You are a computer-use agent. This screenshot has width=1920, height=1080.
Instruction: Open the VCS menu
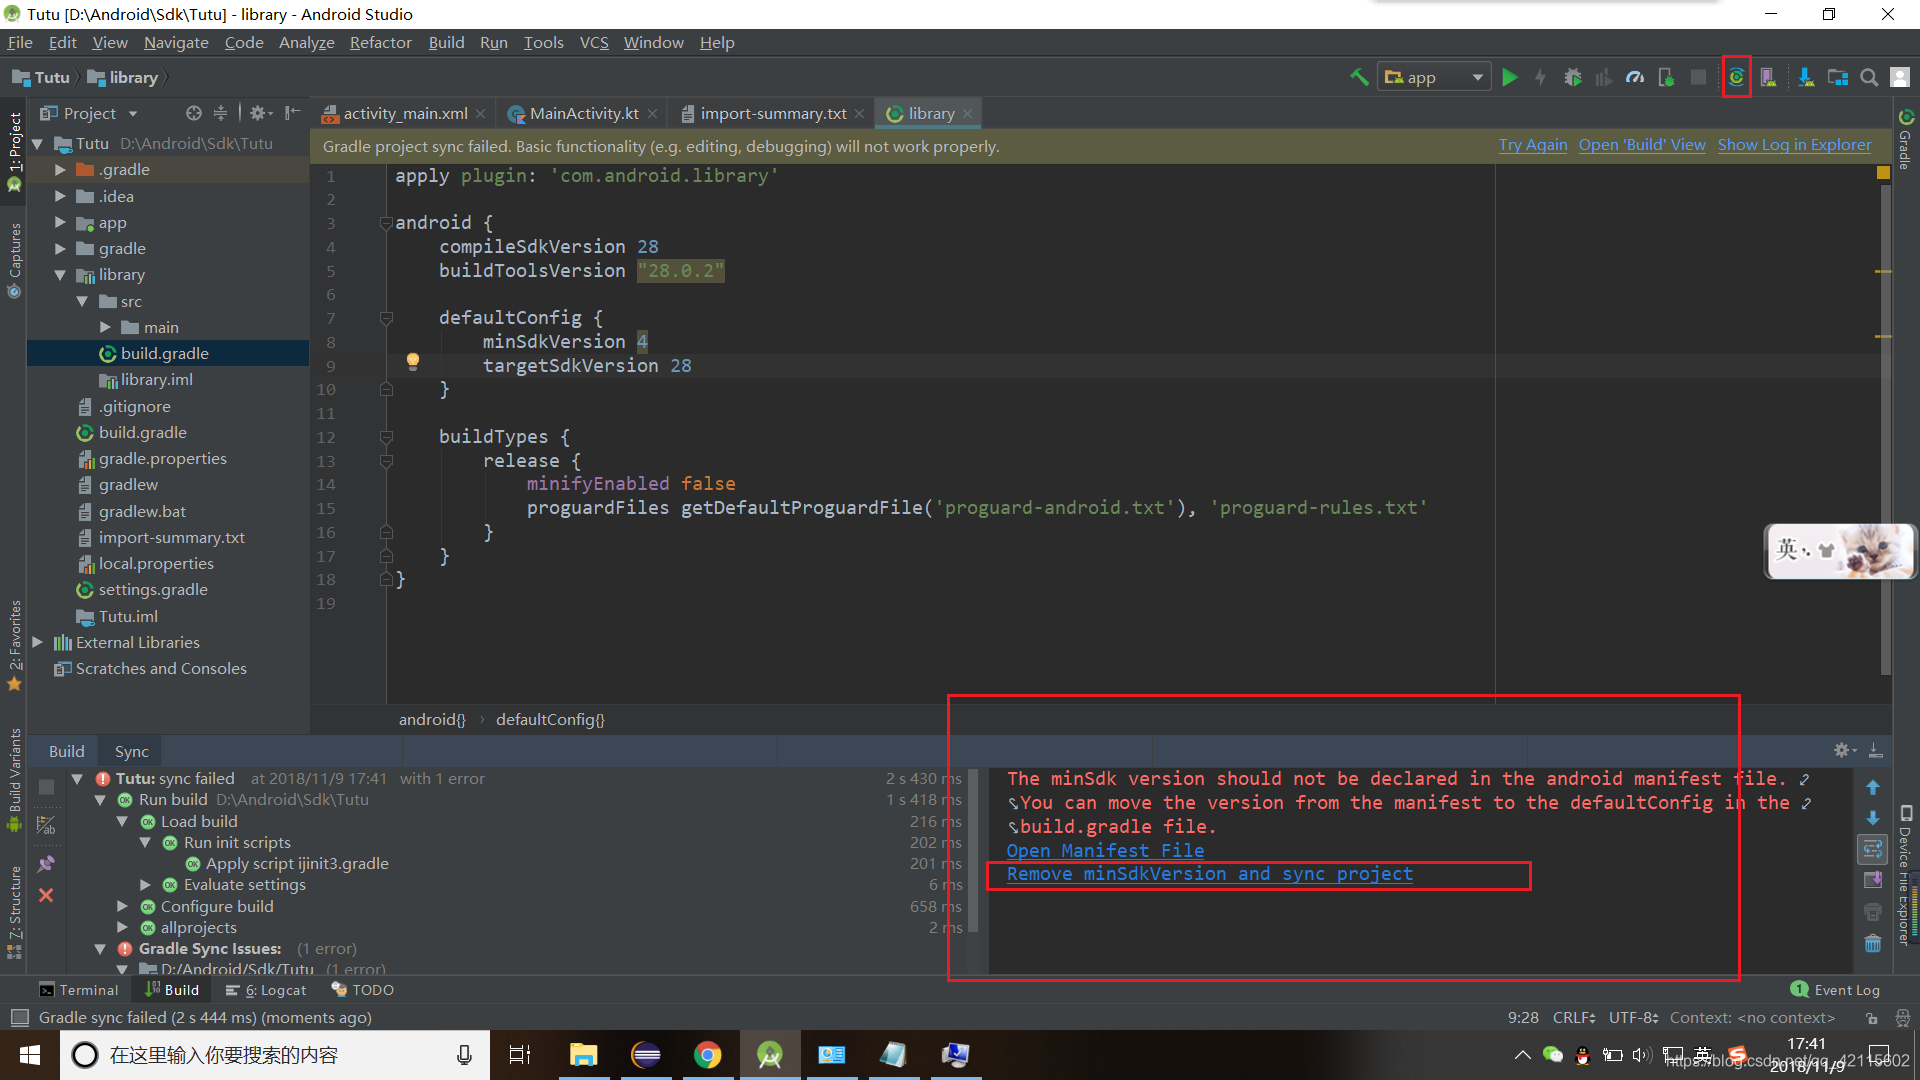594,42
